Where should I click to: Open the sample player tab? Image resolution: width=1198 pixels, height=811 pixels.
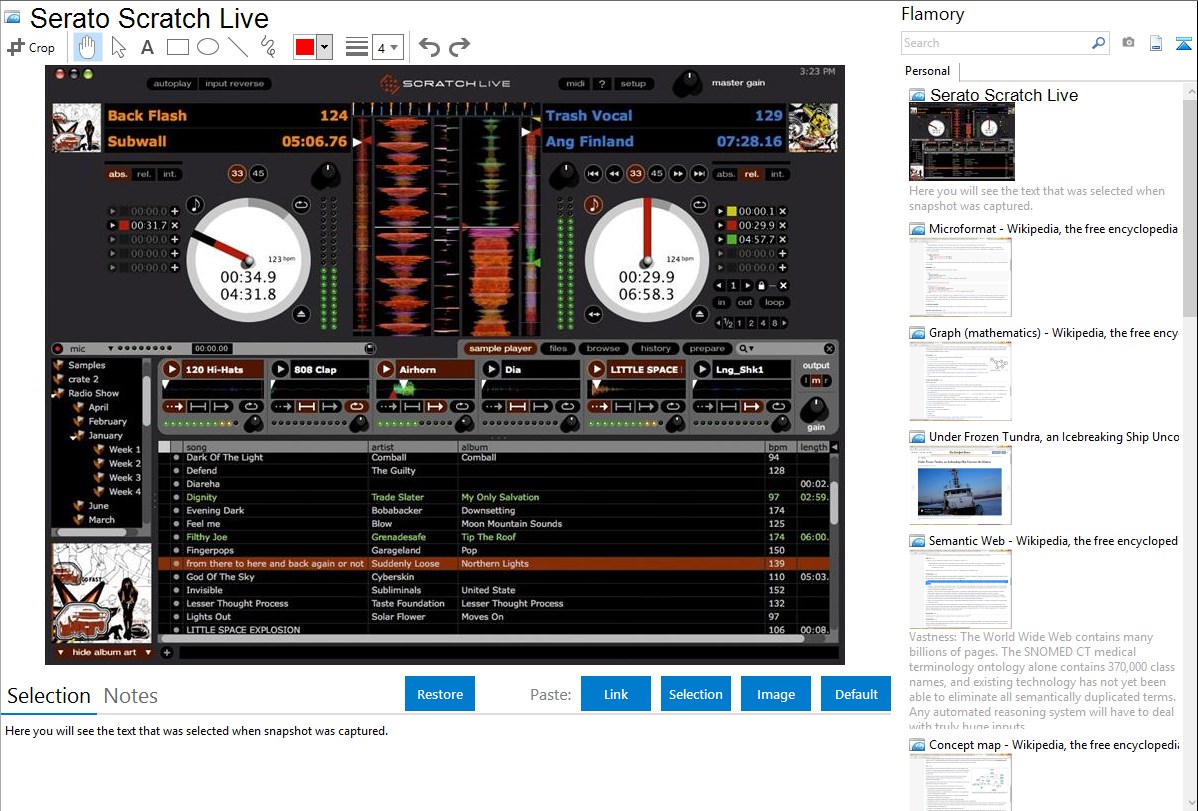(500, 349)
